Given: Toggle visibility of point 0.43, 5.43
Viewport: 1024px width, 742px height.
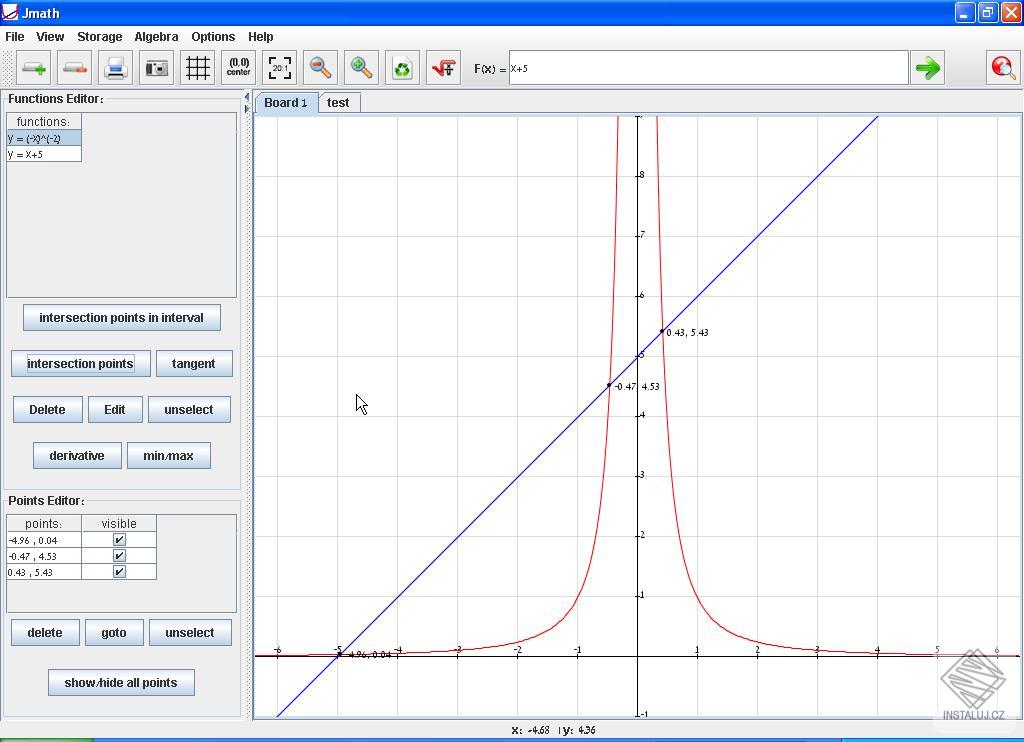Looking at the screenshot, I should click(119, 571).
